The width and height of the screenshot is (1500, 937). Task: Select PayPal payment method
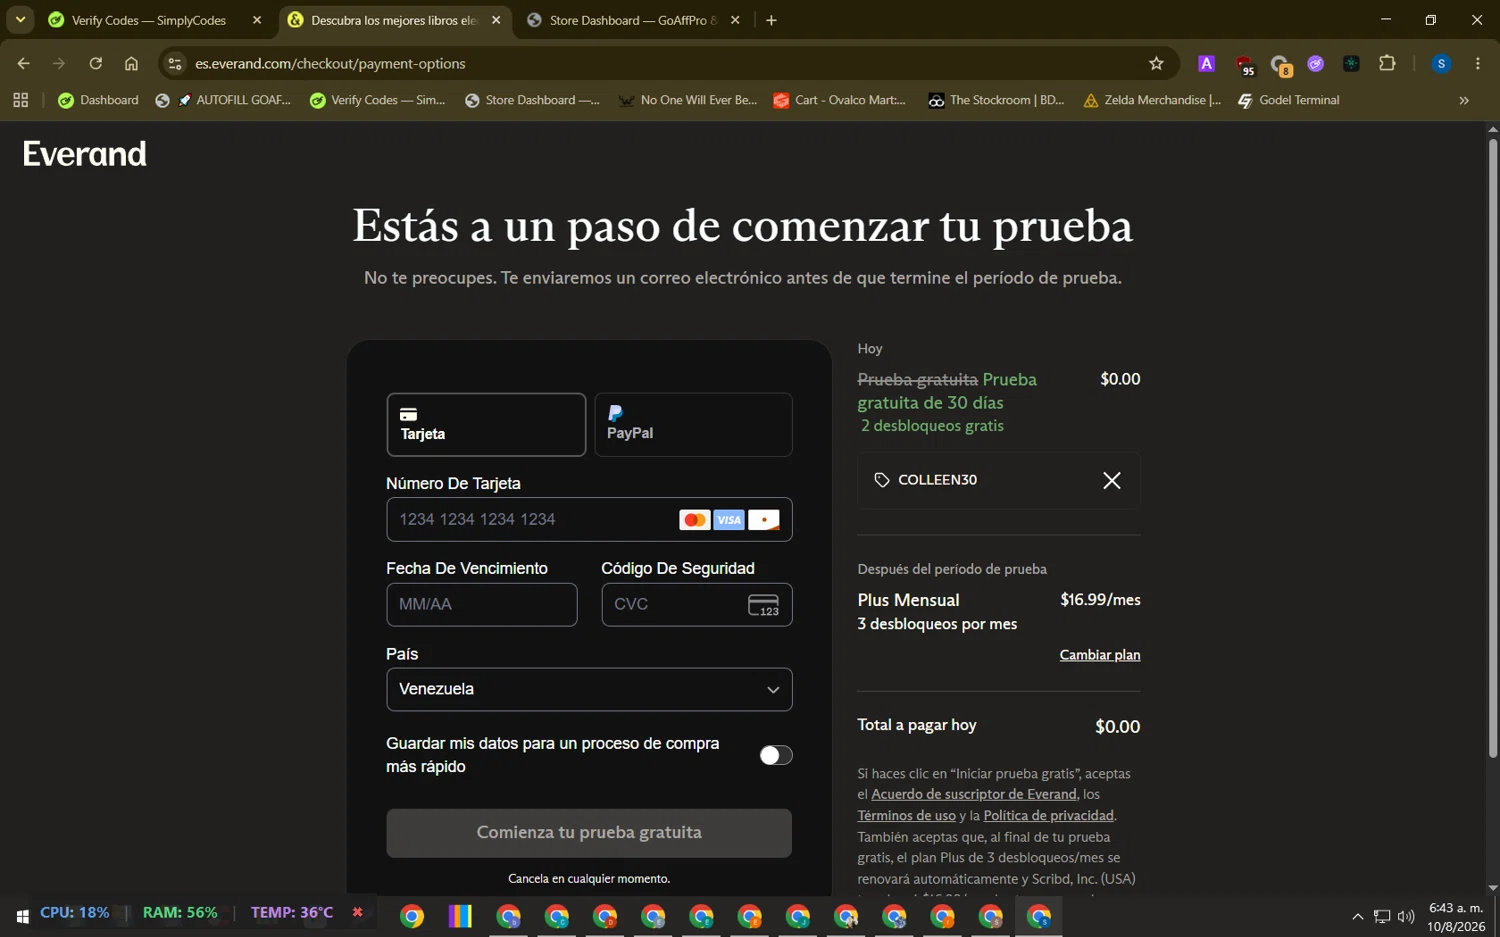click(x=693, y=425)
